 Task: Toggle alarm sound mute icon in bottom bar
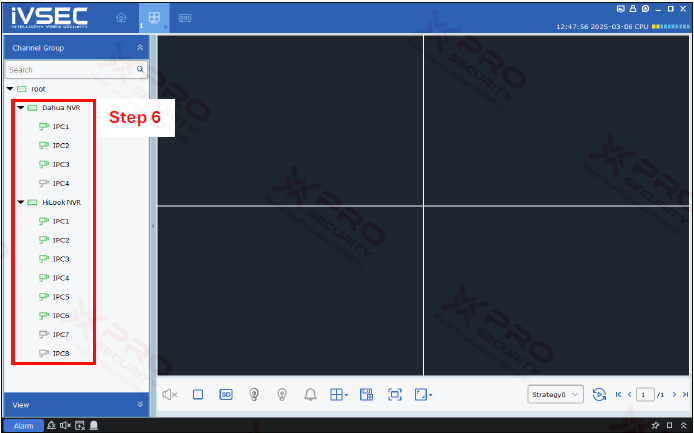[66, 425]
